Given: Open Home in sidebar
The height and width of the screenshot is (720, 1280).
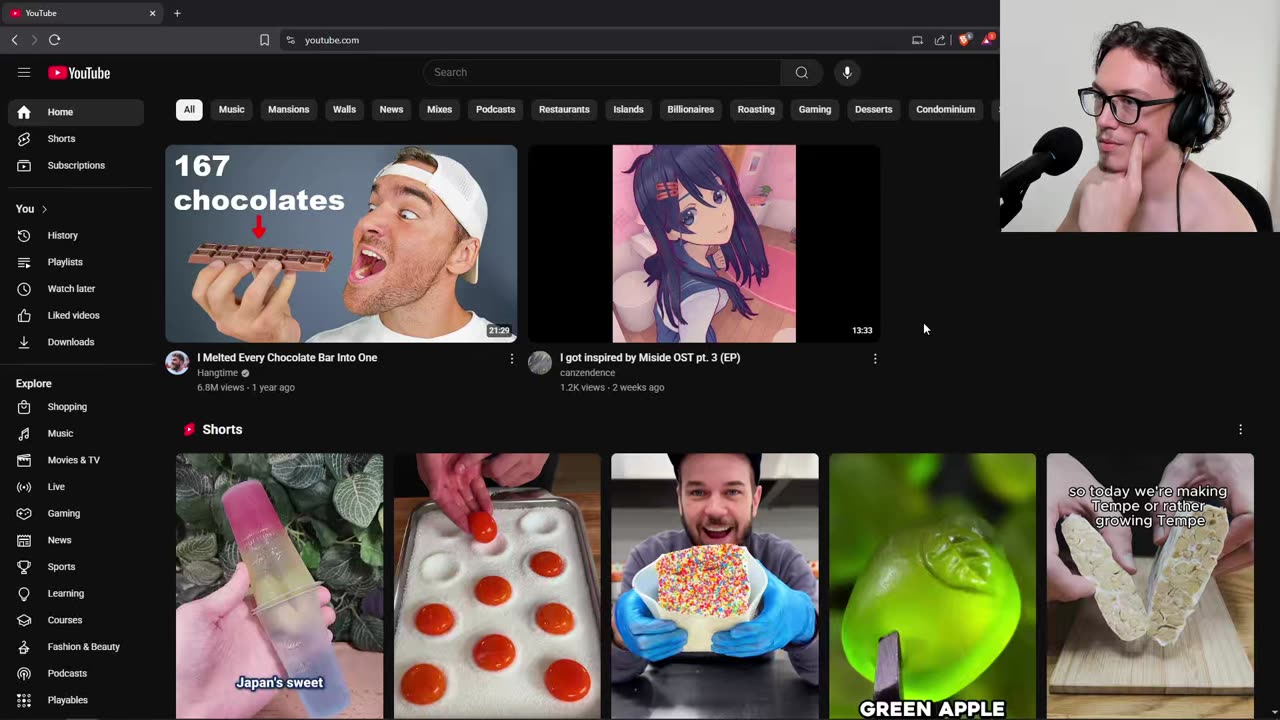Looking at the screenshot, I should point(76,112).
